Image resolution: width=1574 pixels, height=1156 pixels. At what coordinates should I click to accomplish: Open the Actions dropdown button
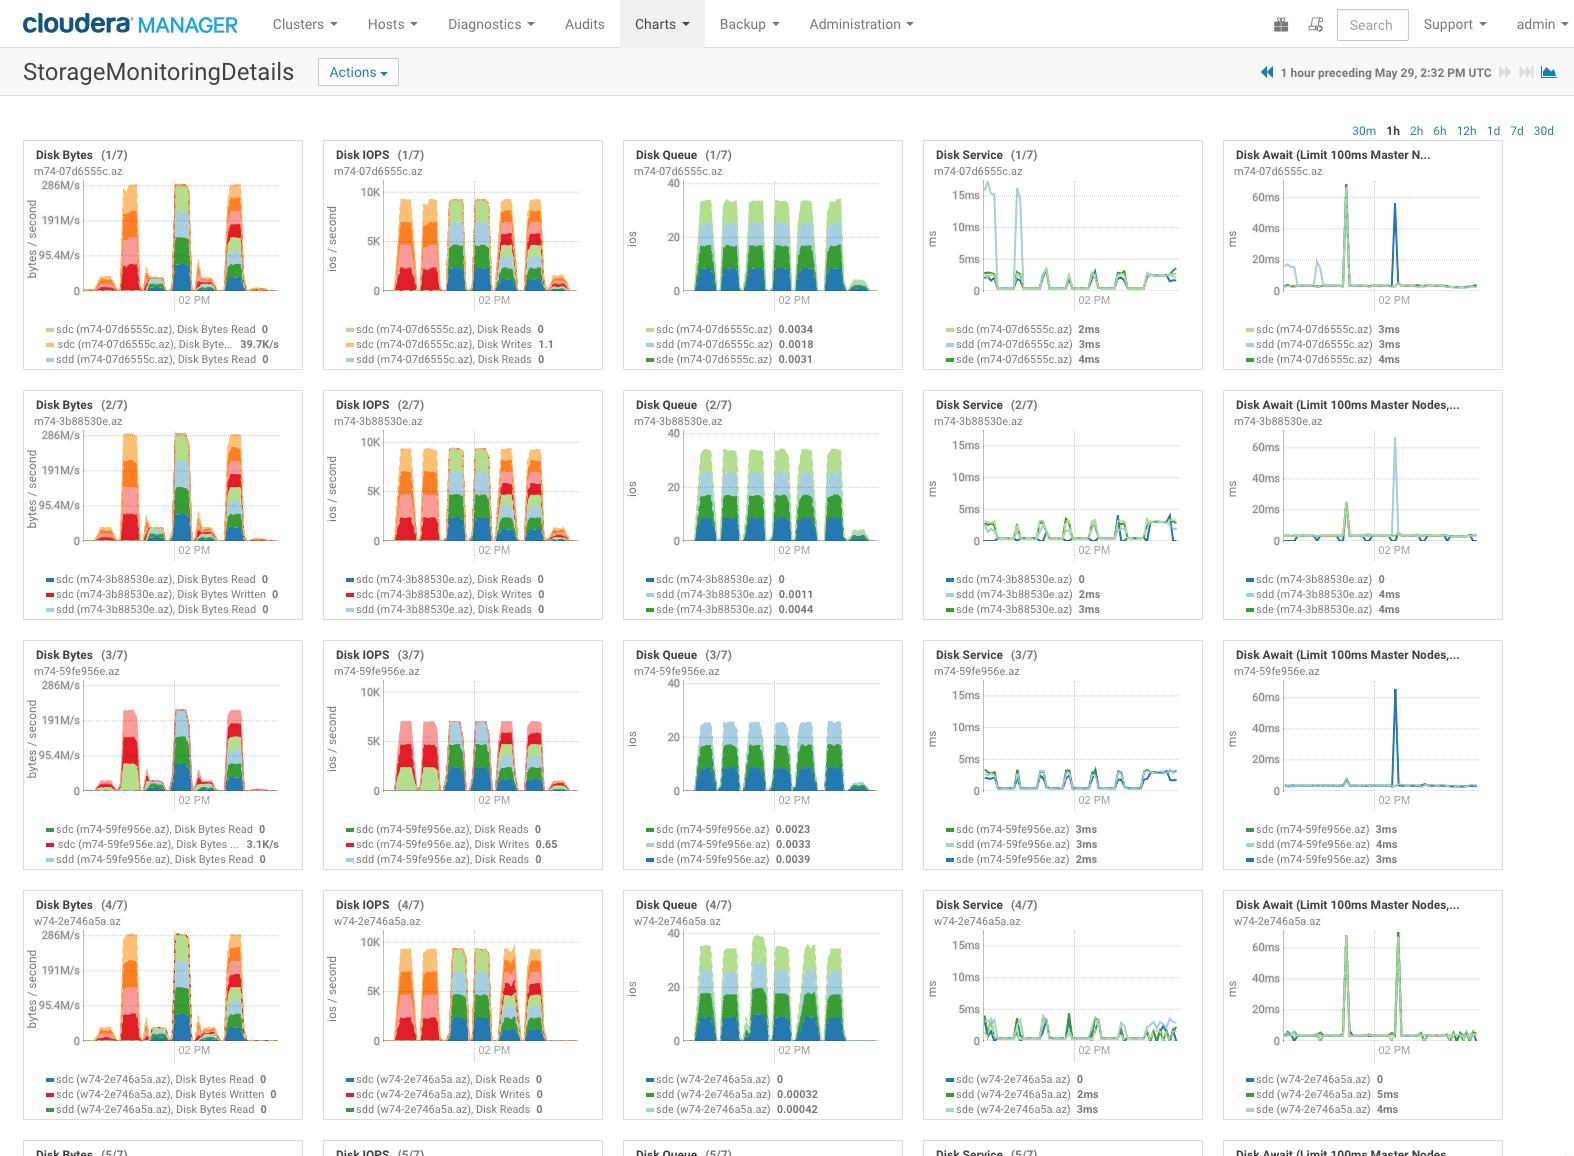(x=358, y=72)
